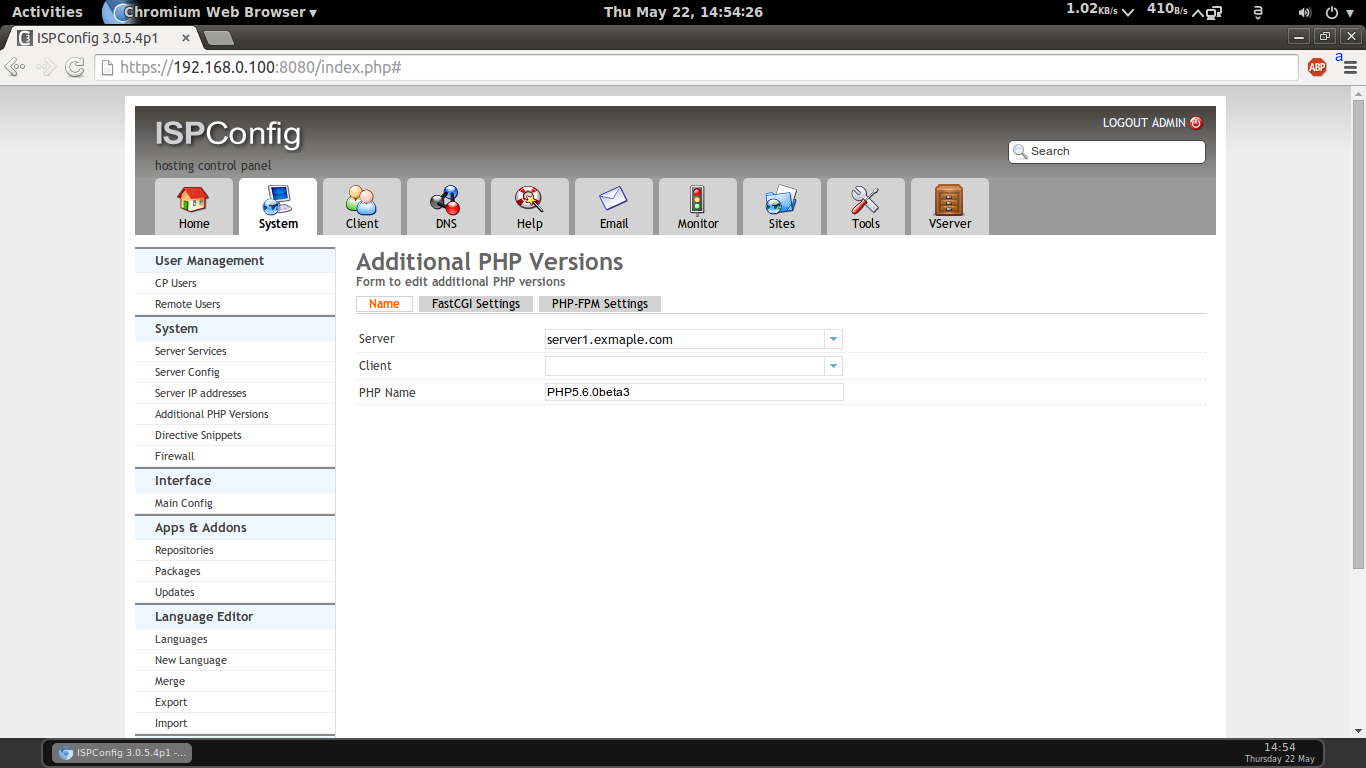Open the DNS module icon
1366x768 pixels.
coord(445,206)
